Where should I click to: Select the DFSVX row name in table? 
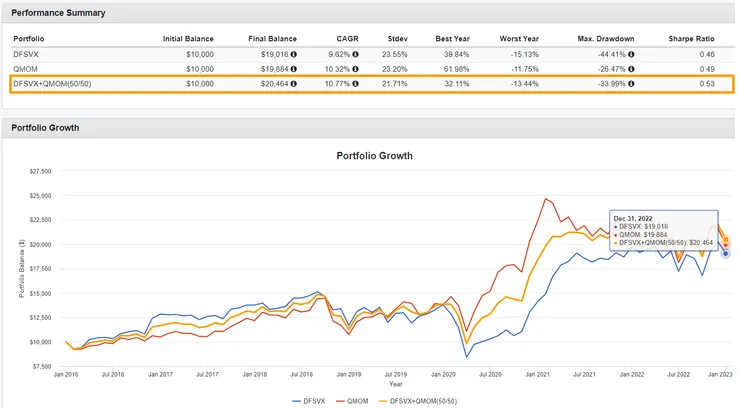(26, 56)
